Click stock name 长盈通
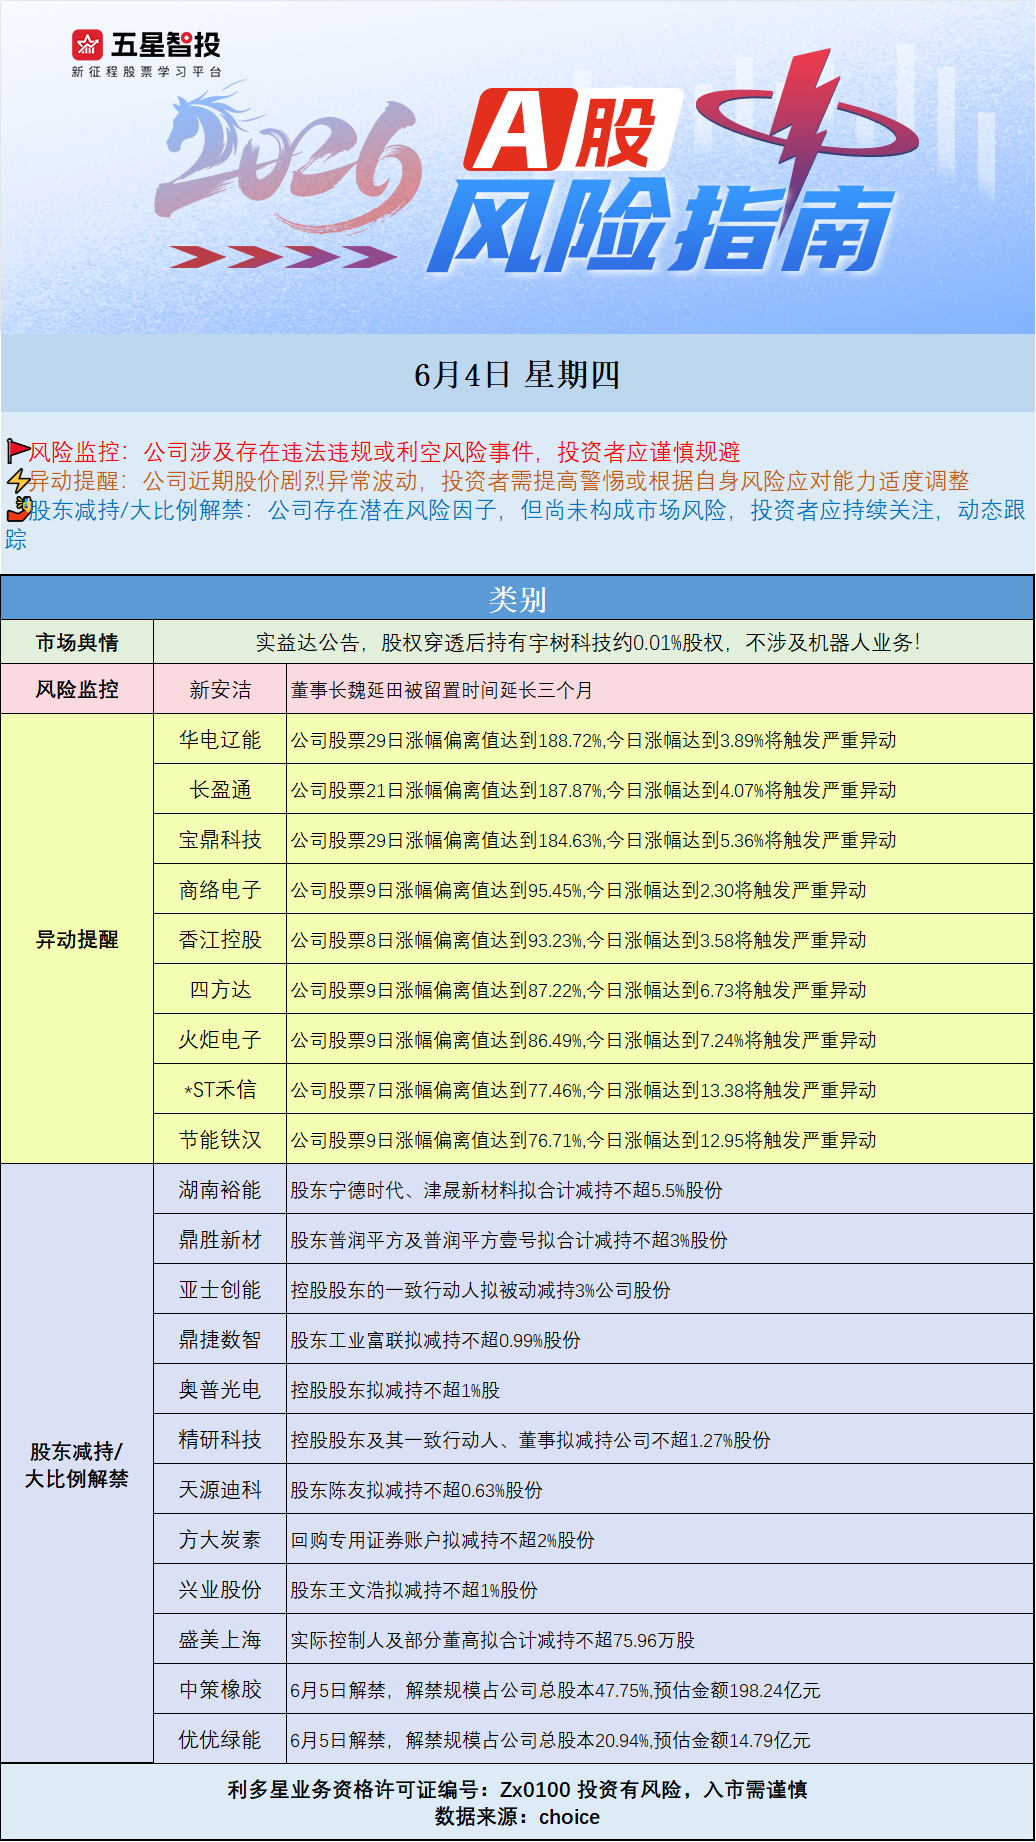Image resolution: width=1036 pixels, height=1842 pixels. (x=220, y=789)
